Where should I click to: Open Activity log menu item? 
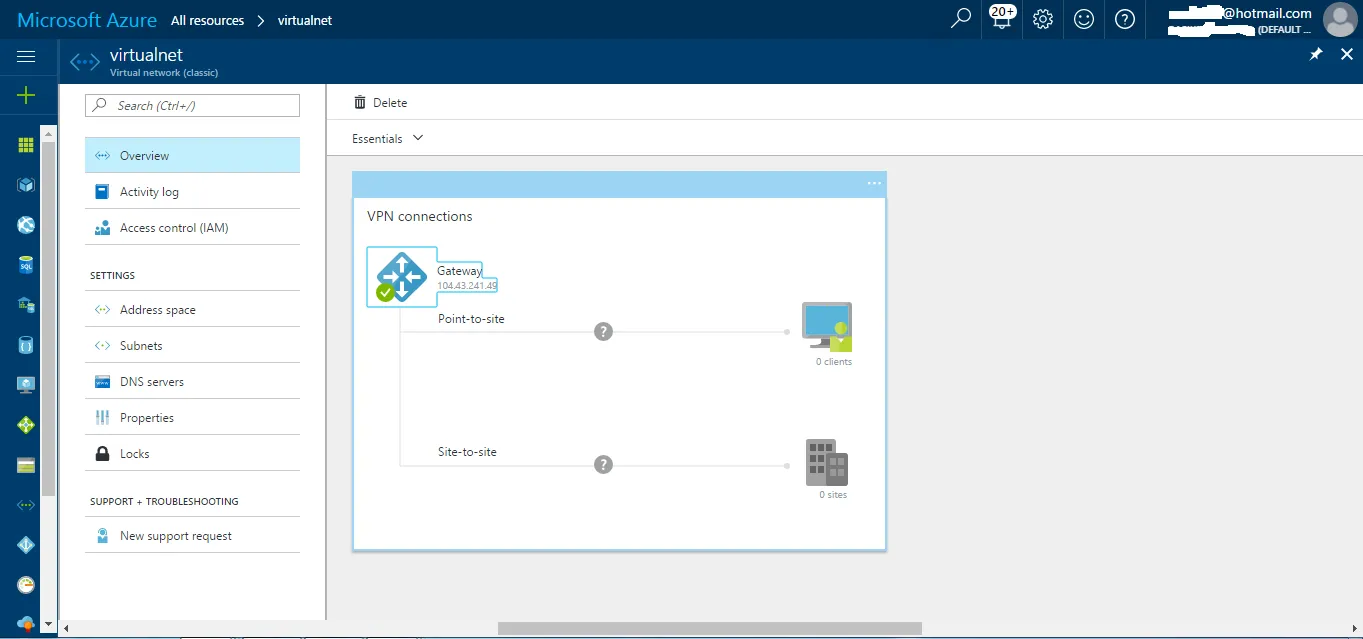[x=192, y=191]
